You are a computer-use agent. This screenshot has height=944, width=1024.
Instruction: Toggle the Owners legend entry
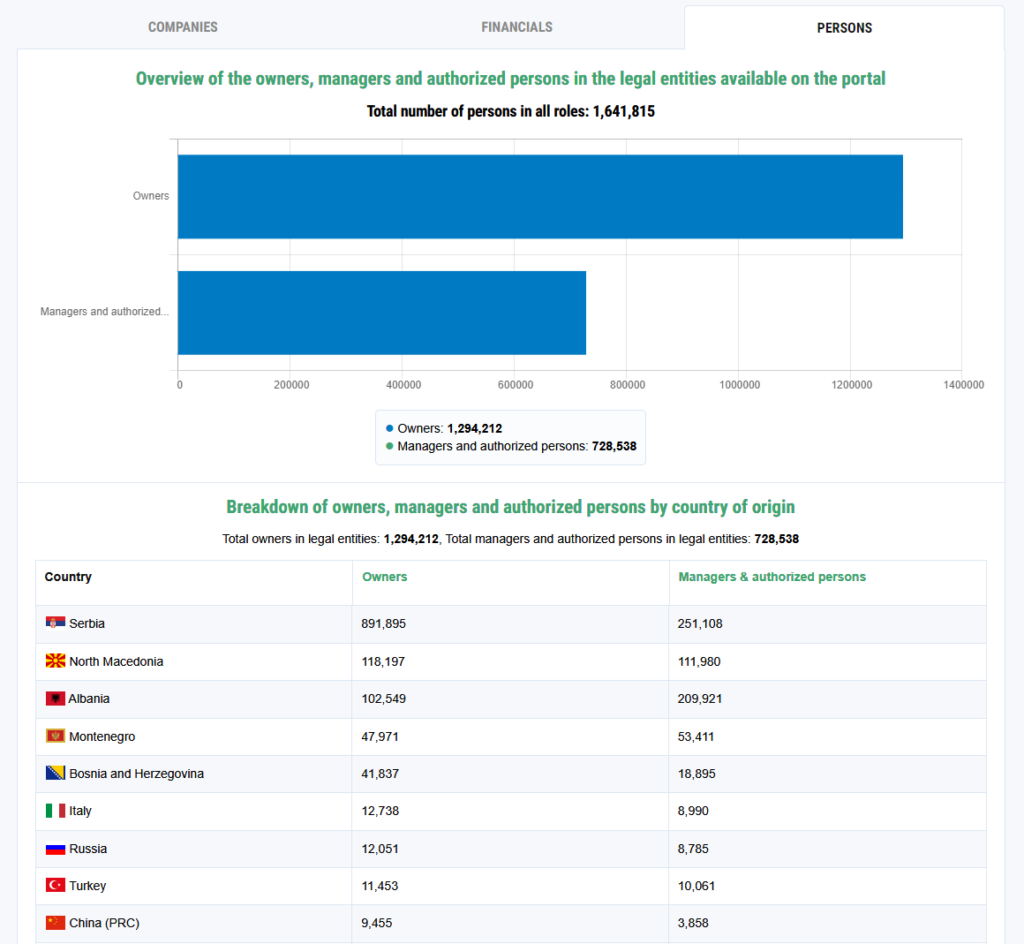pos(444,428)
